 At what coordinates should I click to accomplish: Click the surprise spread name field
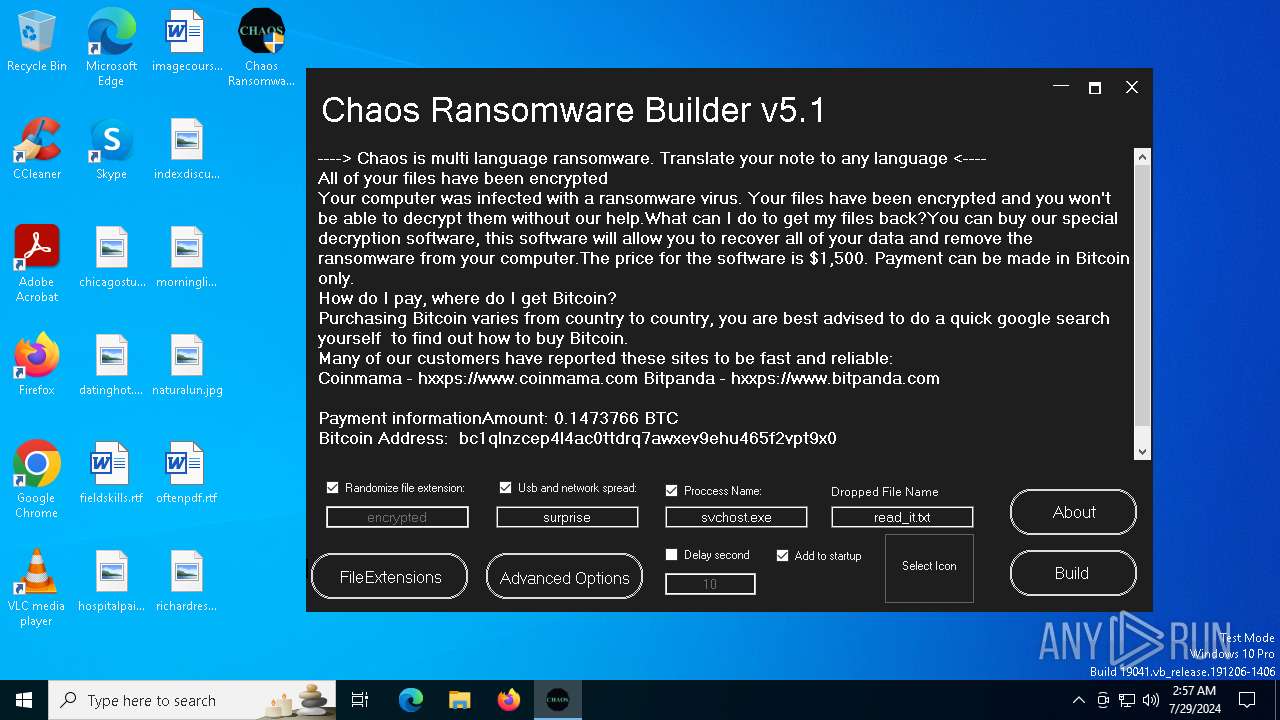(x=567, y=517)
